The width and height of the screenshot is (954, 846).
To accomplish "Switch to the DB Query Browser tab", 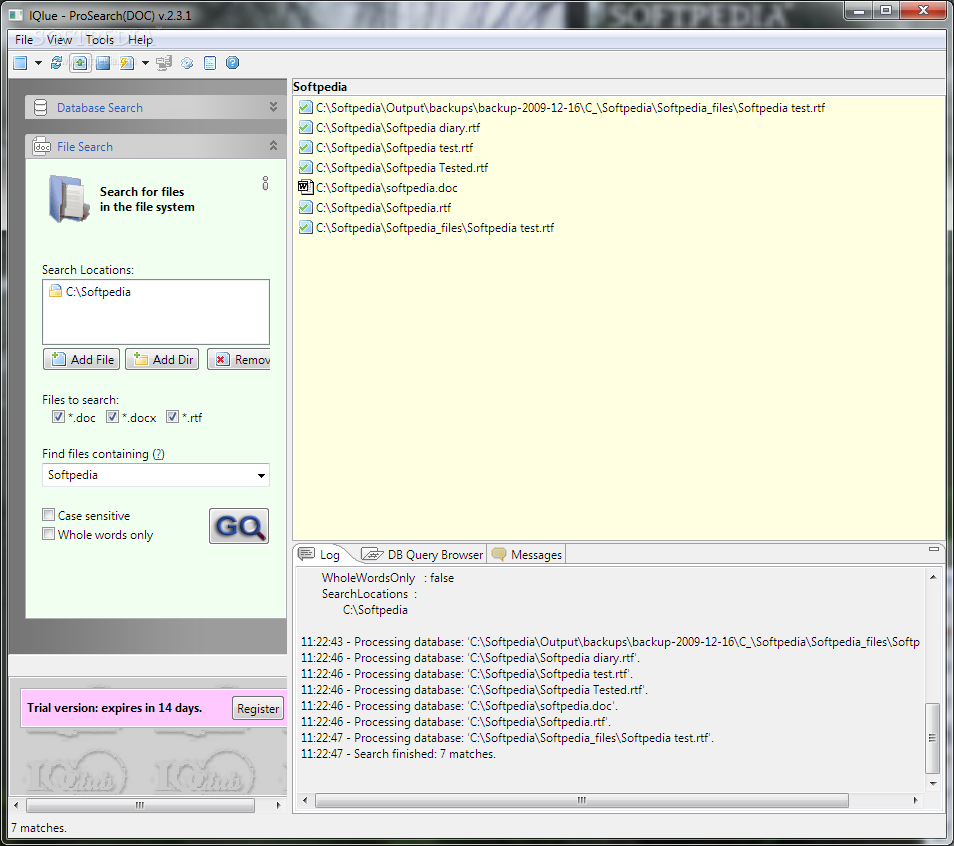I will (422, 554).
